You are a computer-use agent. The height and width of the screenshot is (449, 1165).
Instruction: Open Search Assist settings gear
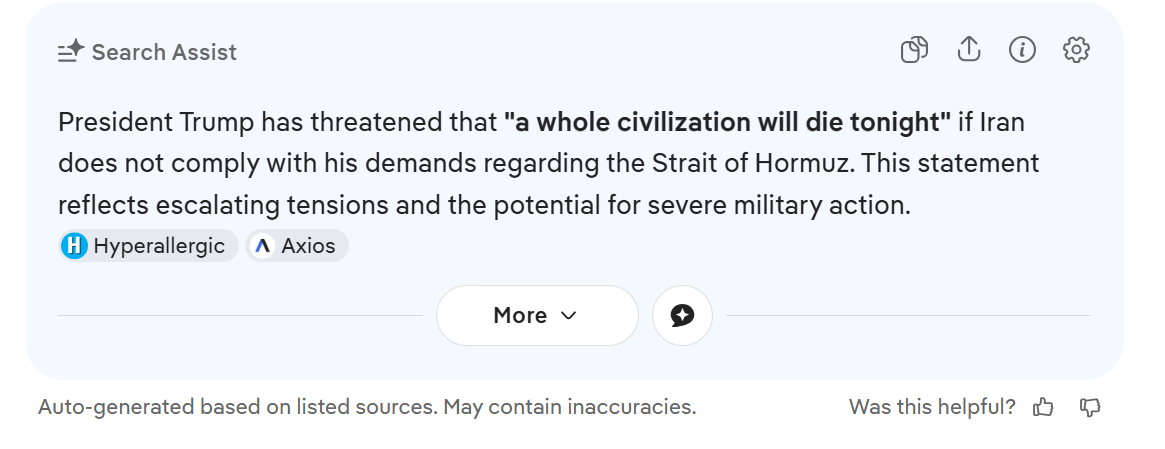(1076, 50)
